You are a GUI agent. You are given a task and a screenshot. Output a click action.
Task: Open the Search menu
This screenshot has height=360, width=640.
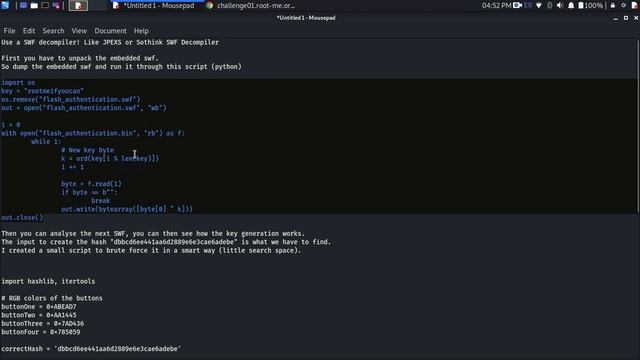(x=53, y=31)
